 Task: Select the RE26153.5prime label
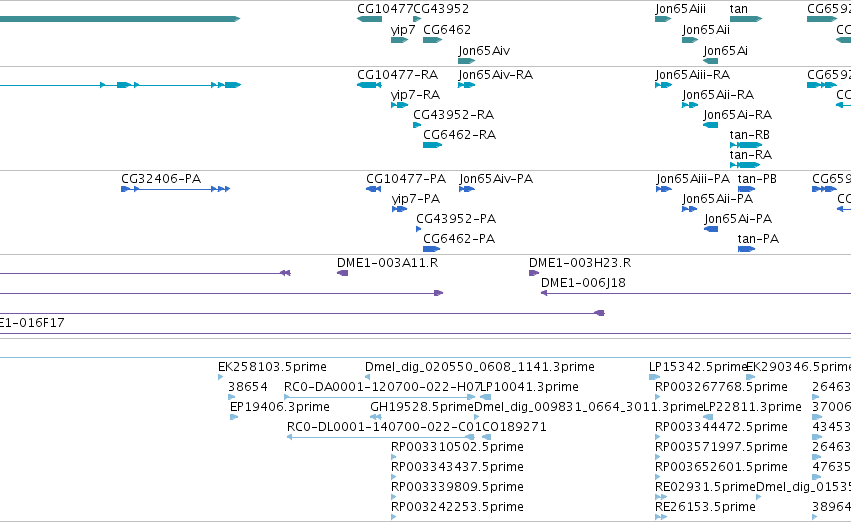click(x=705, y=508)
